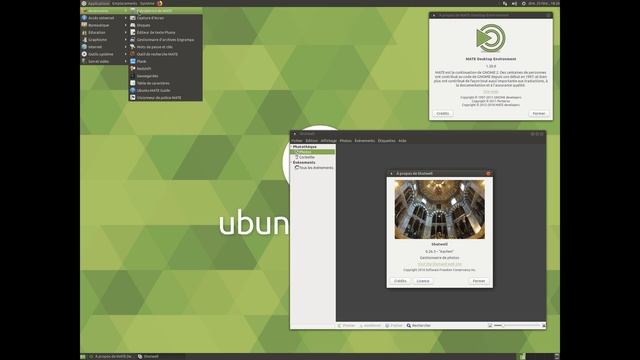Screen dimensions: 640x360
Task: Open Mots de passe et clés icon
Action: tap(133, 47)
